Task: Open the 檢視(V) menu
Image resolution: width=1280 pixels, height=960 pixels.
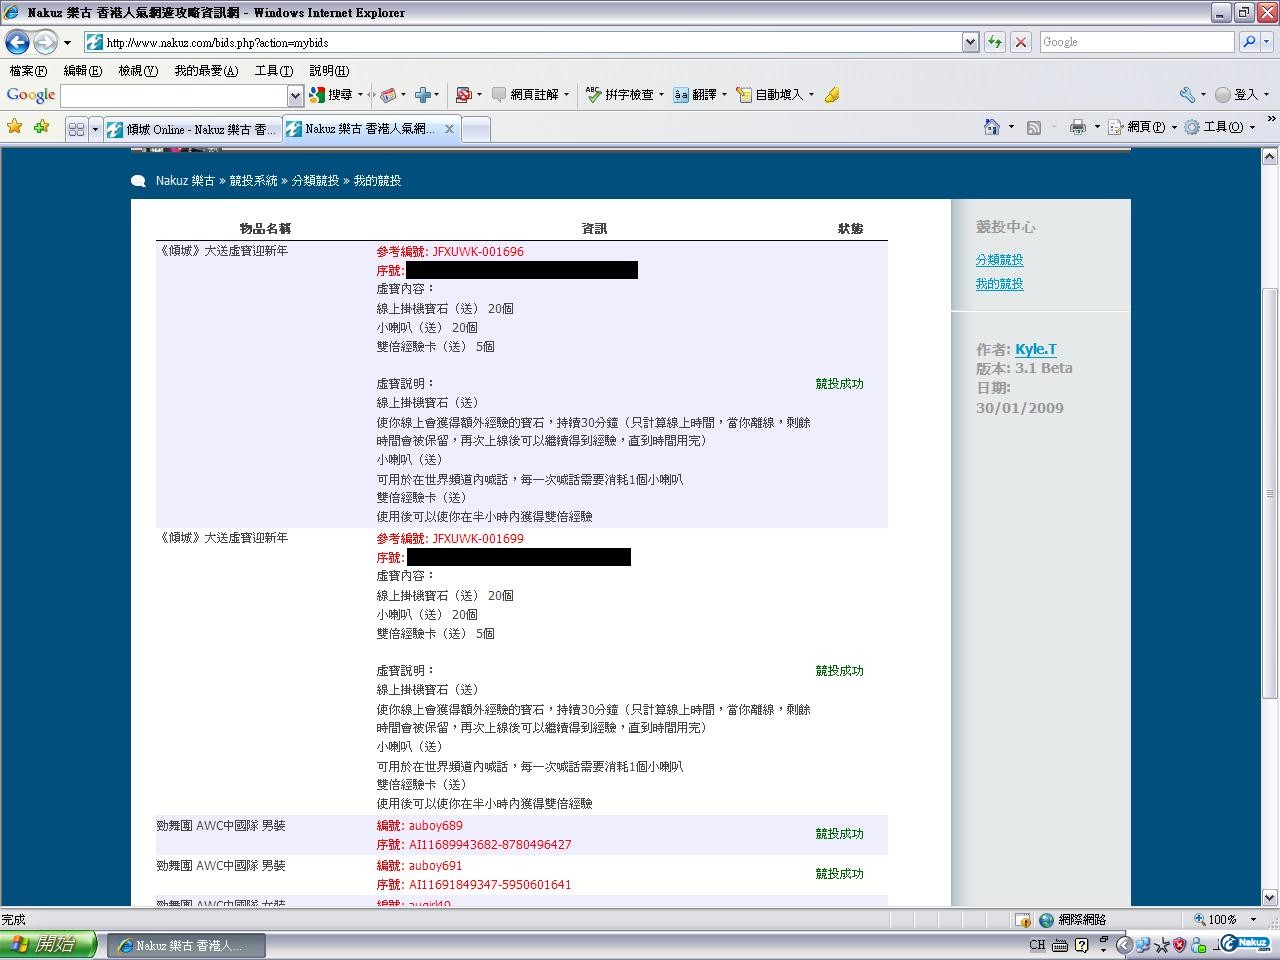Action: [x=138, y=71]
